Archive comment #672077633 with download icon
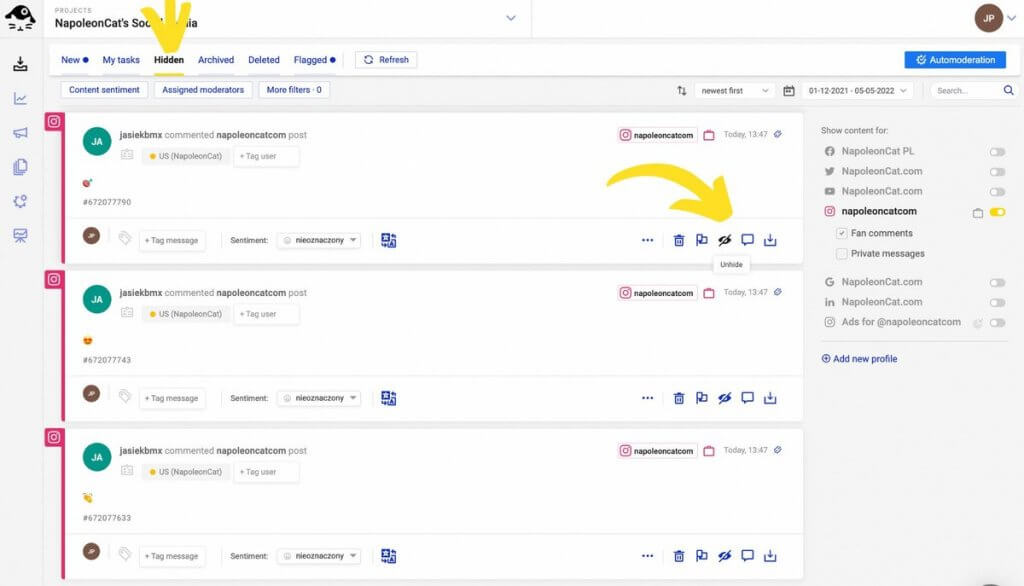The width and height of the screenshot is (1024, 586). click(770, 557)
